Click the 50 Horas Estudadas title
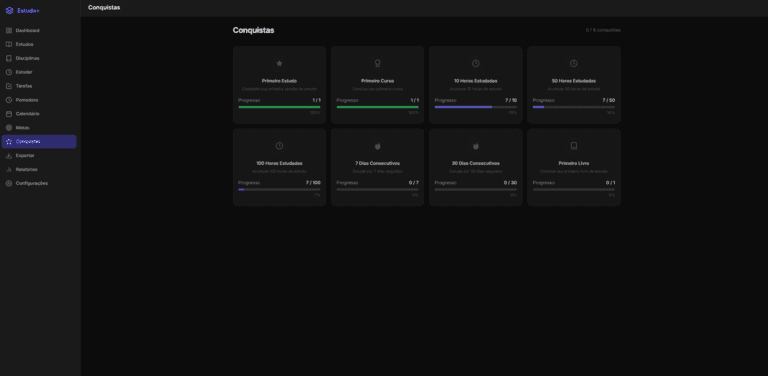This screenshot has width=768, height=376. tap(574, 81)
